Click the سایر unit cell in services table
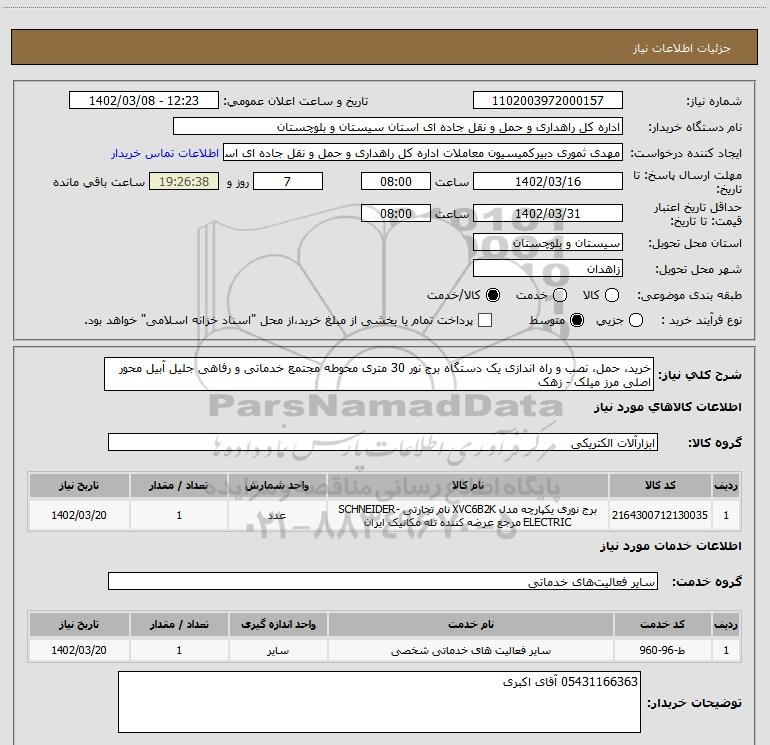The width and height of the screenshot is (770, 745). [278, 650]
